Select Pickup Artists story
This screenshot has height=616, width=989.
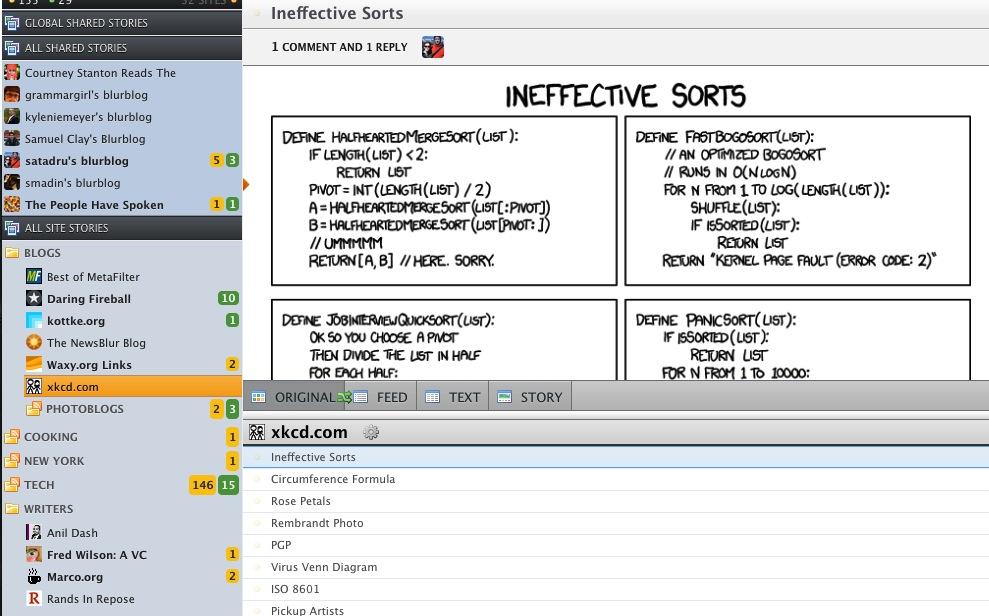616,609
